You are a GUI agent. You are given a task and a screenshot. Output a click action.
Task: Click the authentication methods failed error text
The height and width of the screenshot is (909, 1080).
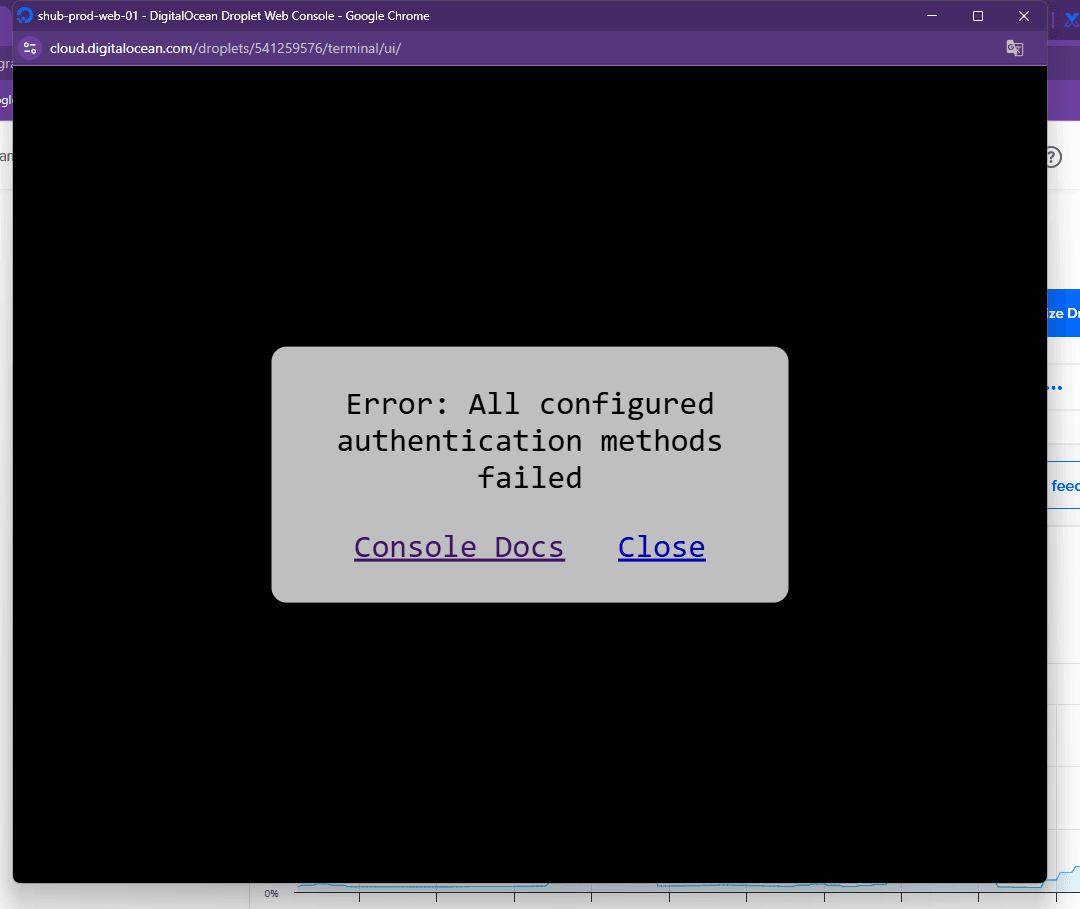(x=529, y=441)
